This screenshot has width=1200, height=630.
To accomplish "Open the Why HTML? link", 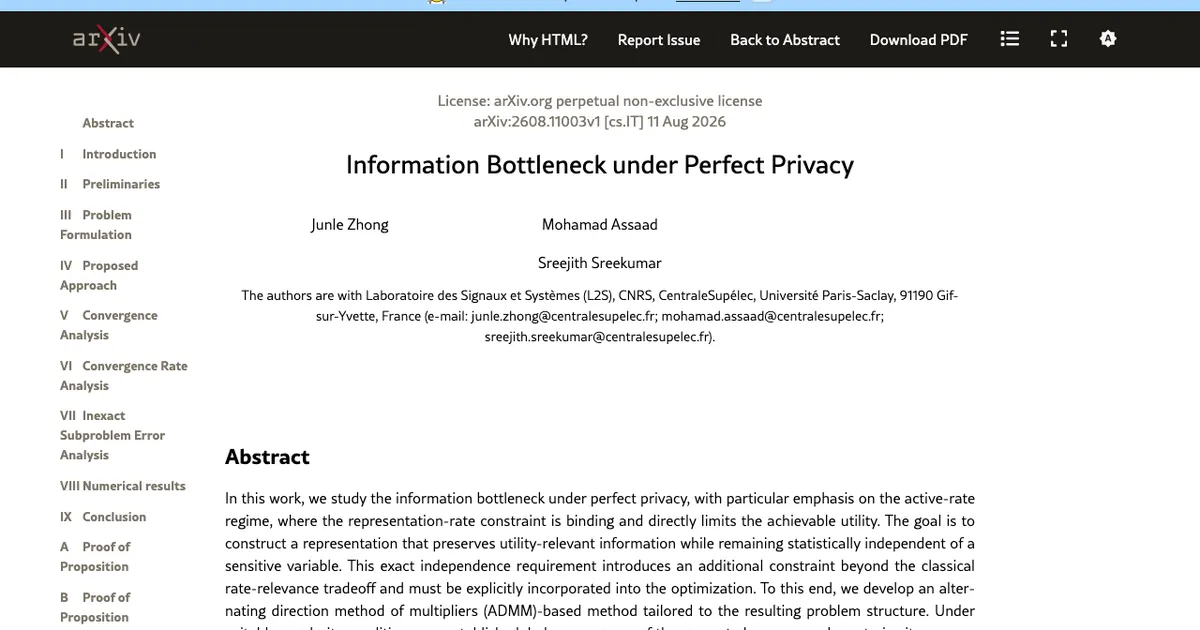I will tap(548, 40).
